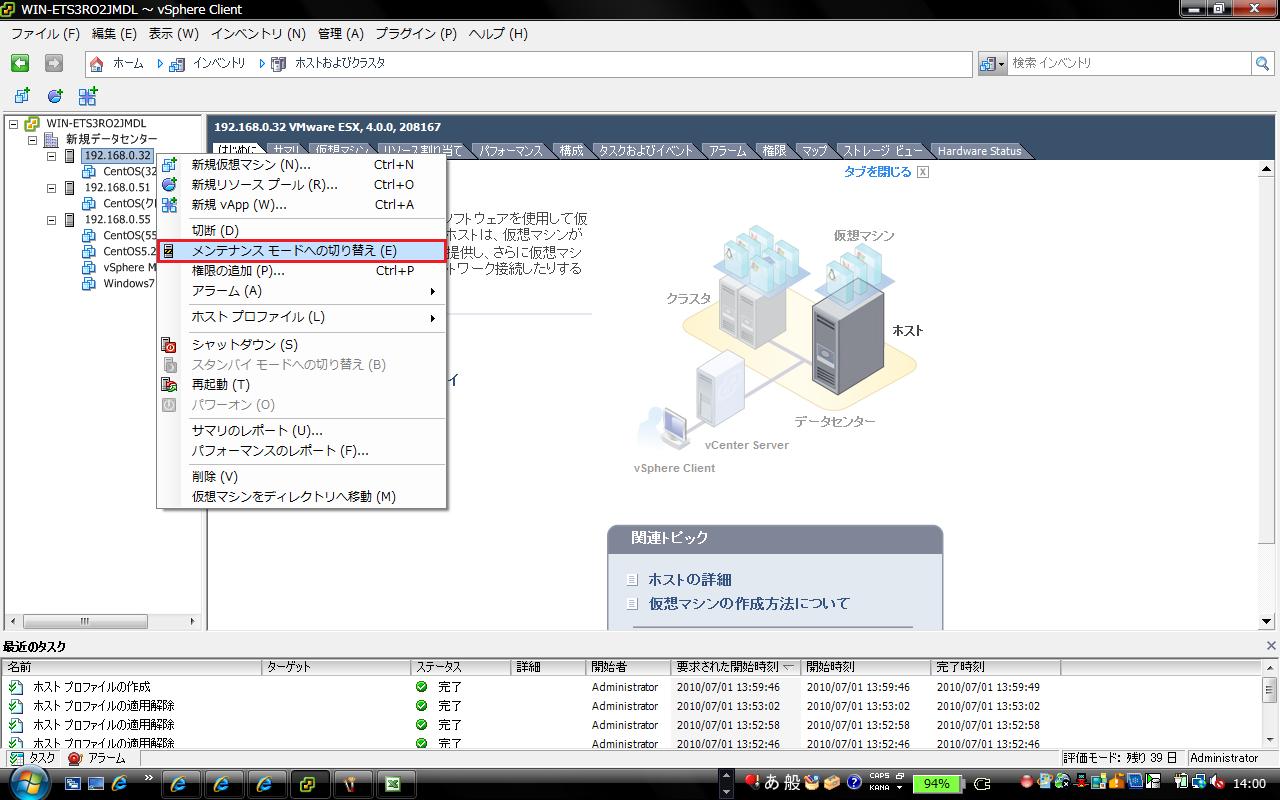Sort by 要求された開始時刻 column header
The image size is (1280, 800).
735,666
